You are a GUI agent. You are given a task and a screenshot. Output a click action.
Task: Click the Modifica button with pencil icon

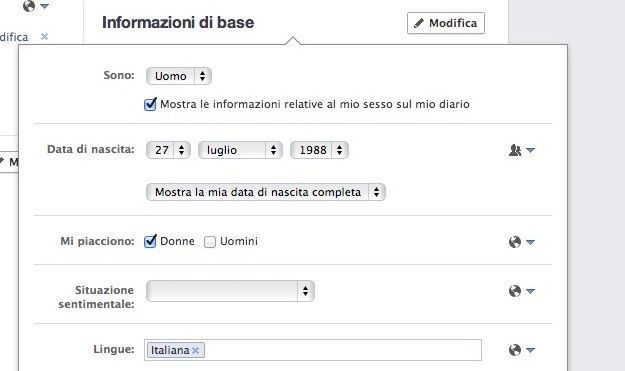tap(446, 23)
